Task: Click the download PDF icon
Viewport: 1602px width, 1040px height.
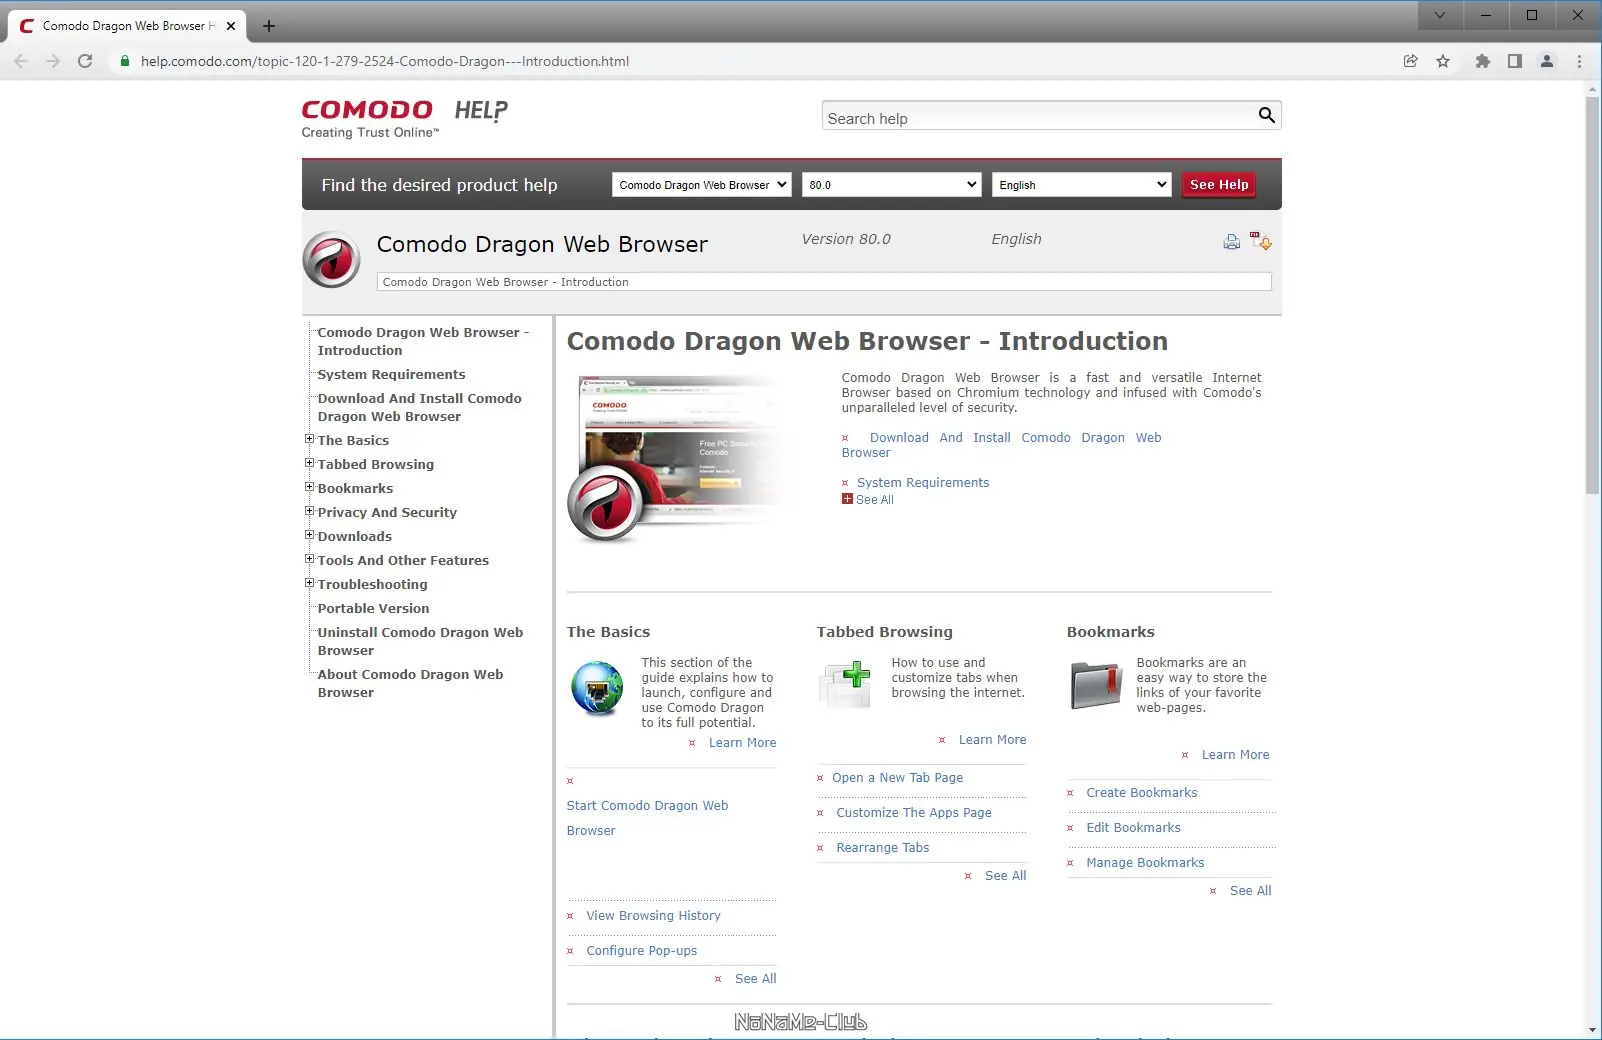Action: tap(1260, 241)
